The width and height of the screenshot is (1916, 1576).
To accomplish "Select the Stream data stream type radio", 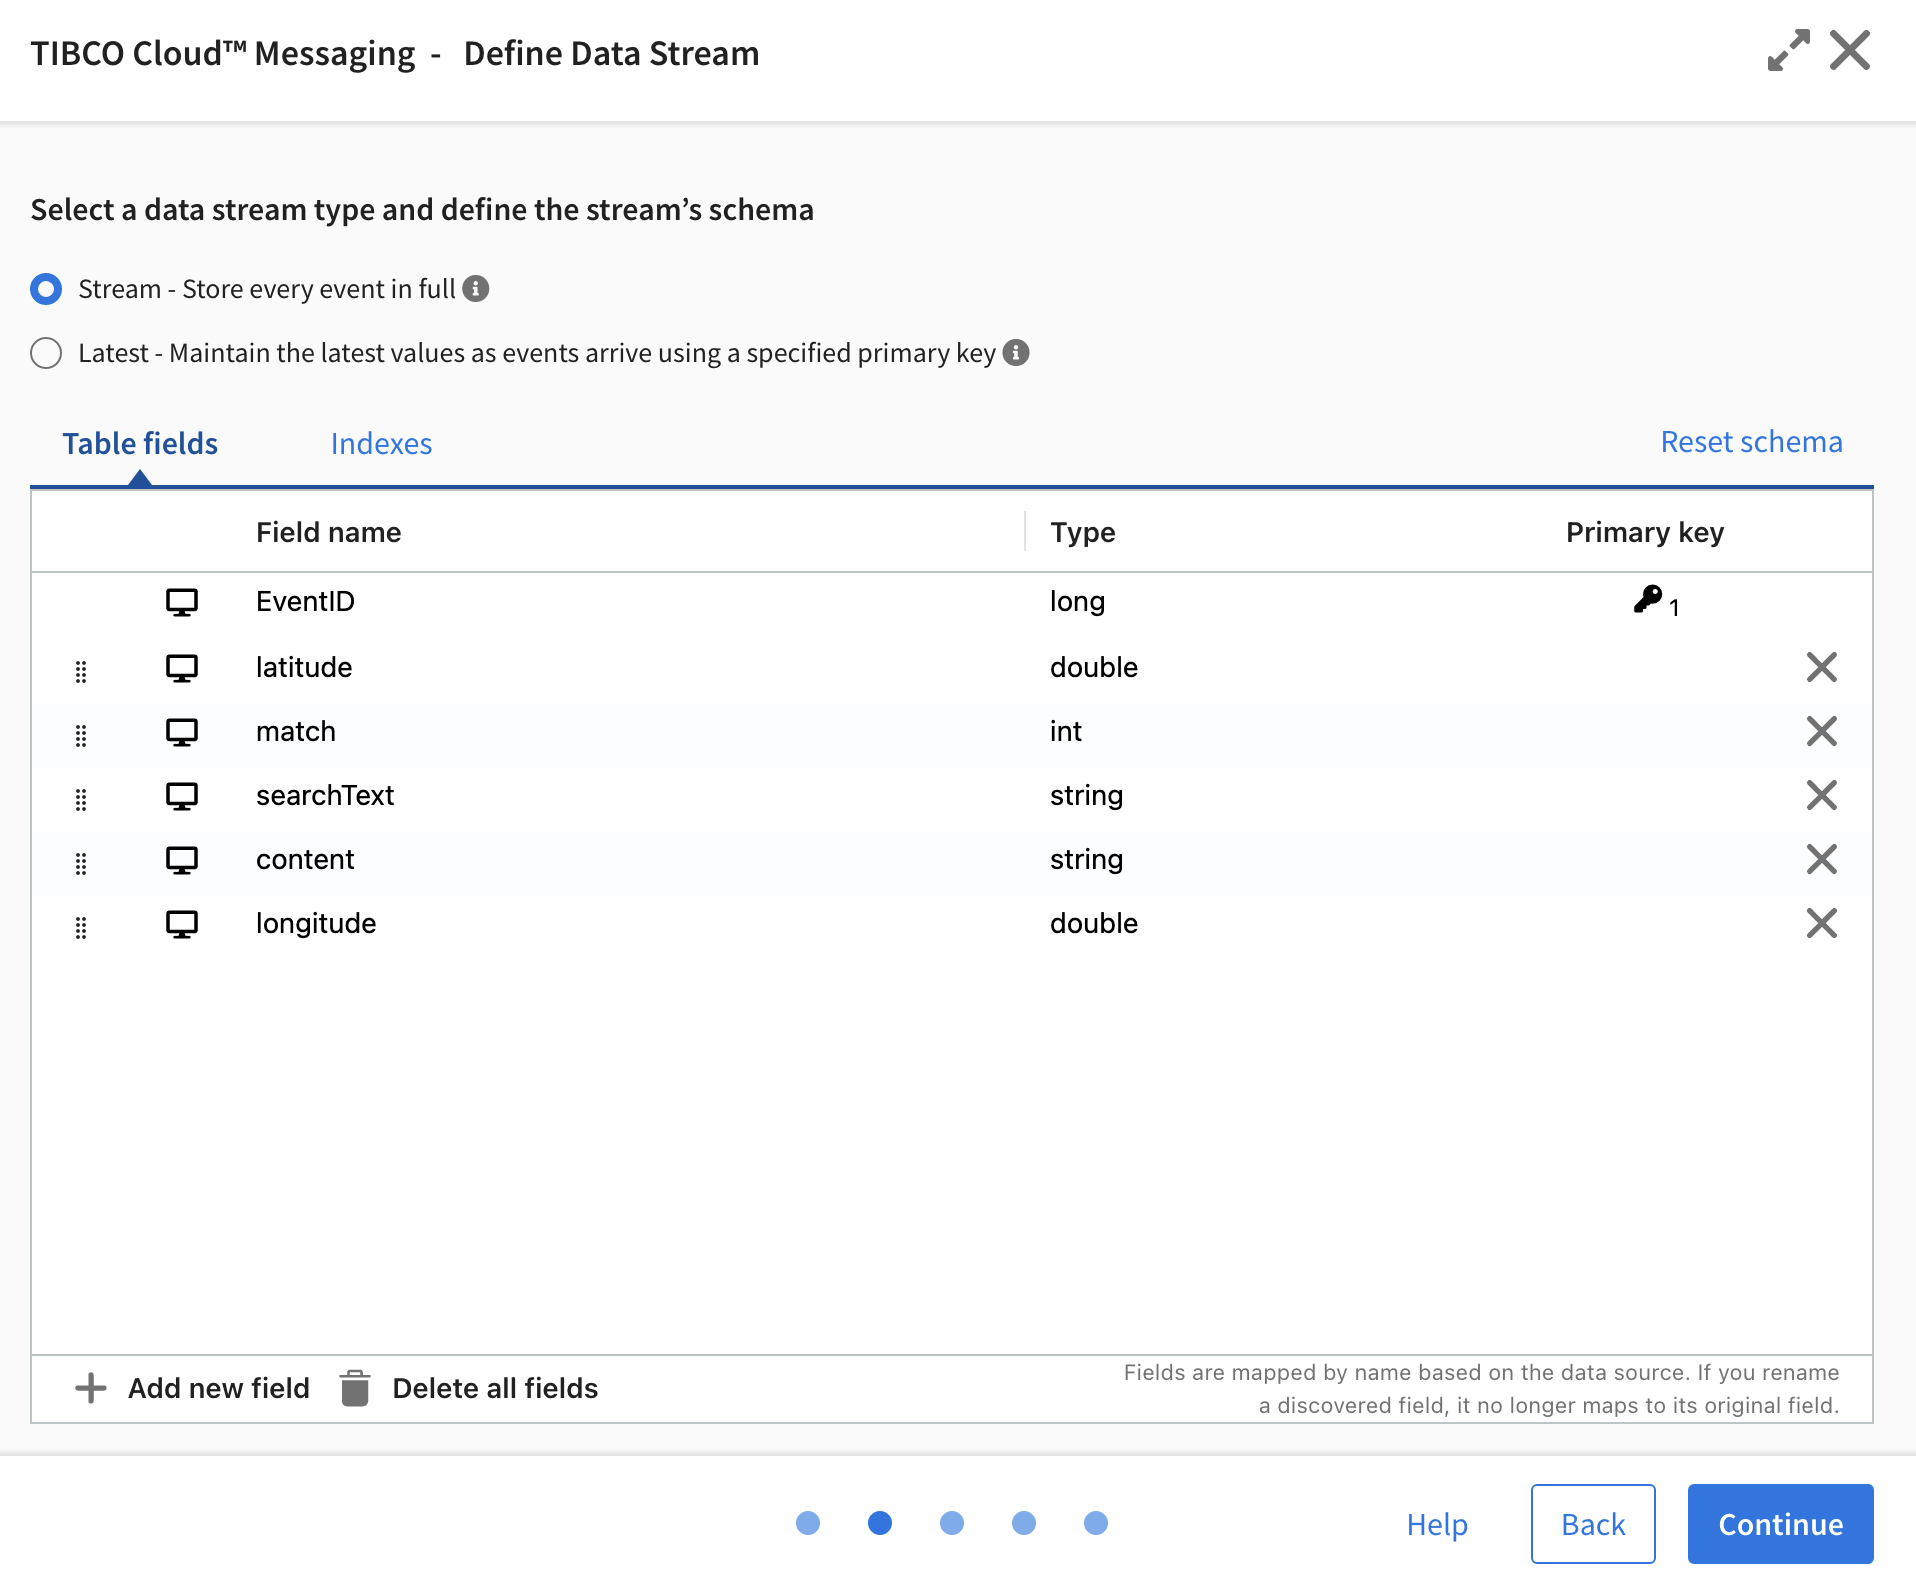I will tap(46, 289).
